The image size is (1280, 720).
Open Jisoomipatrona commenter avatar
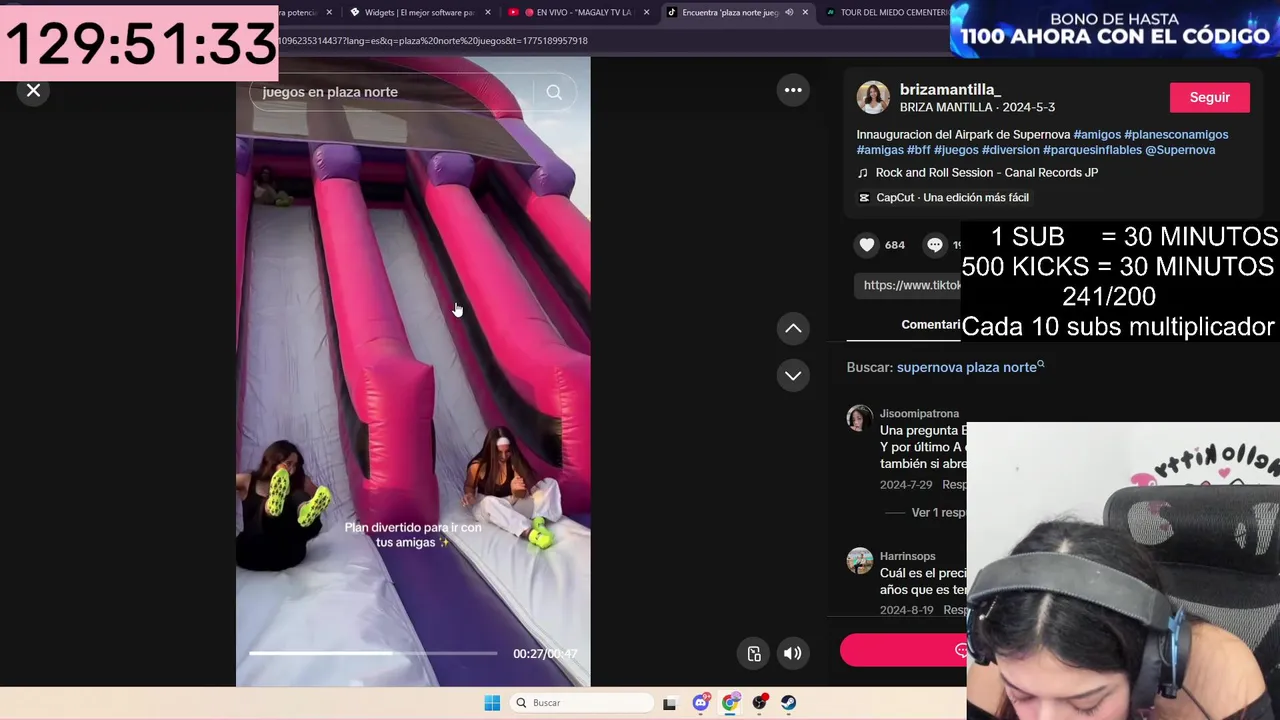click(x=859, y=418)
